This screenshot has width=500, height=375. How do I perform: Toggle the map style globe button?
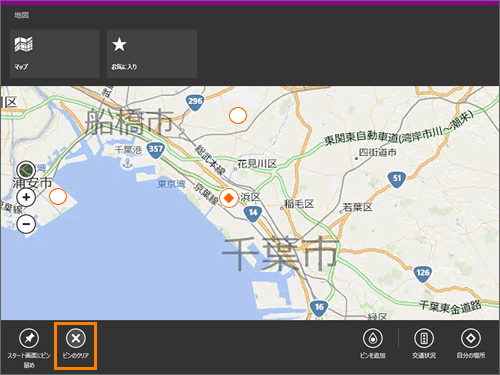[26, 170]
